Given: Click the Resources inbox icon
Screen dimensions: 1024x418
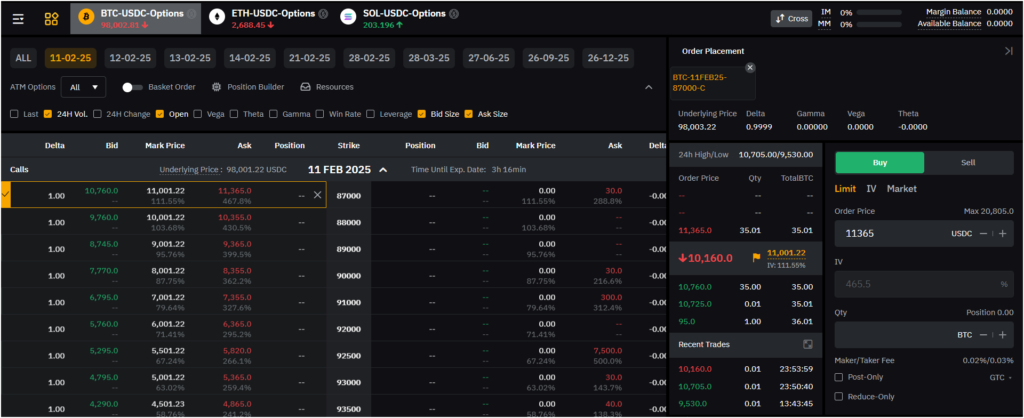Looking at the screenshot, I should point(305,87).
